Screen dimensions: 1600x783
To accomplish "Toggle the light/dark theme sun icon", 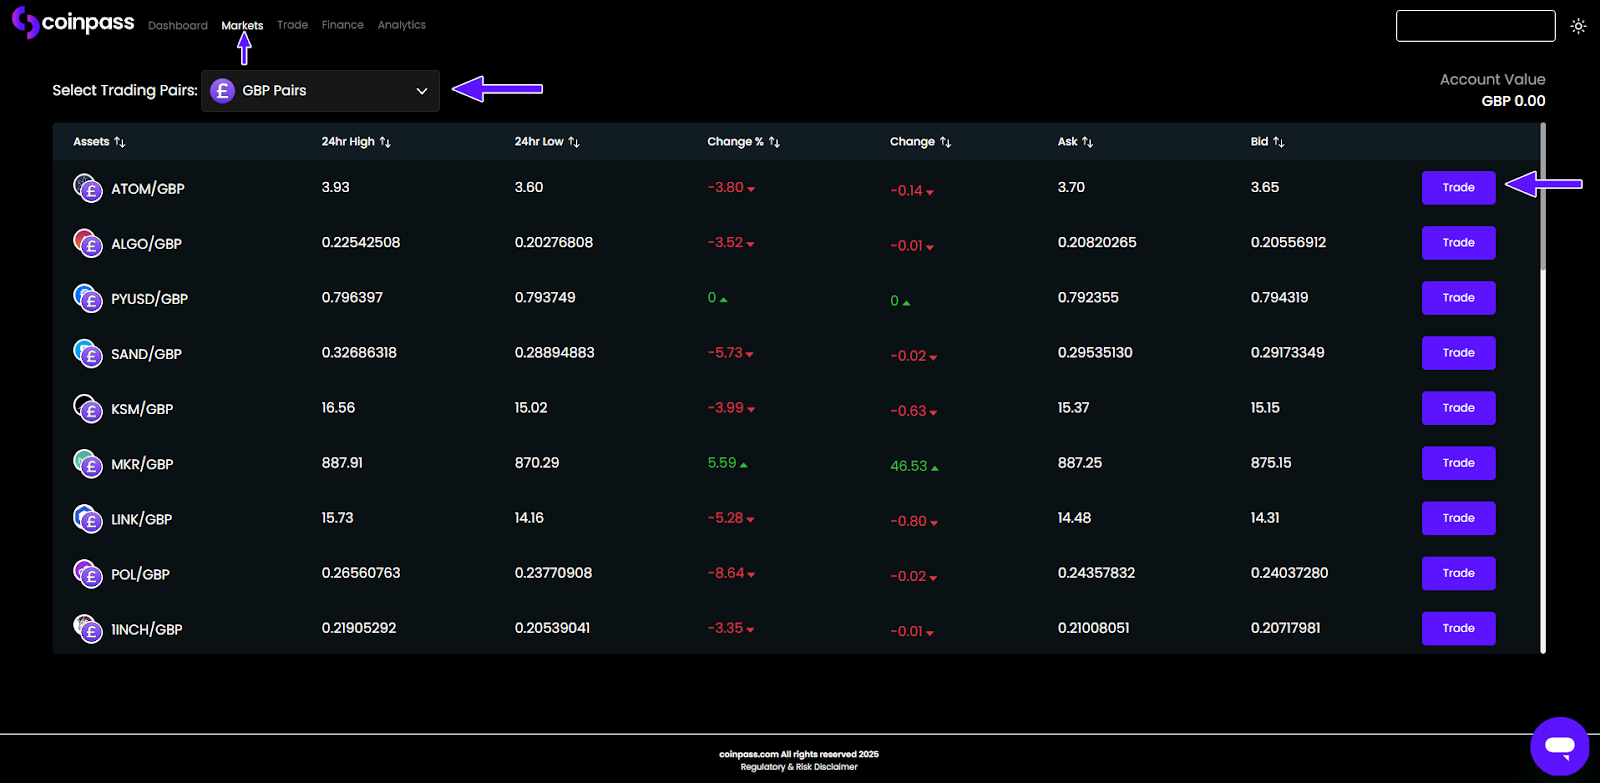I will [x=1578, y=26].
